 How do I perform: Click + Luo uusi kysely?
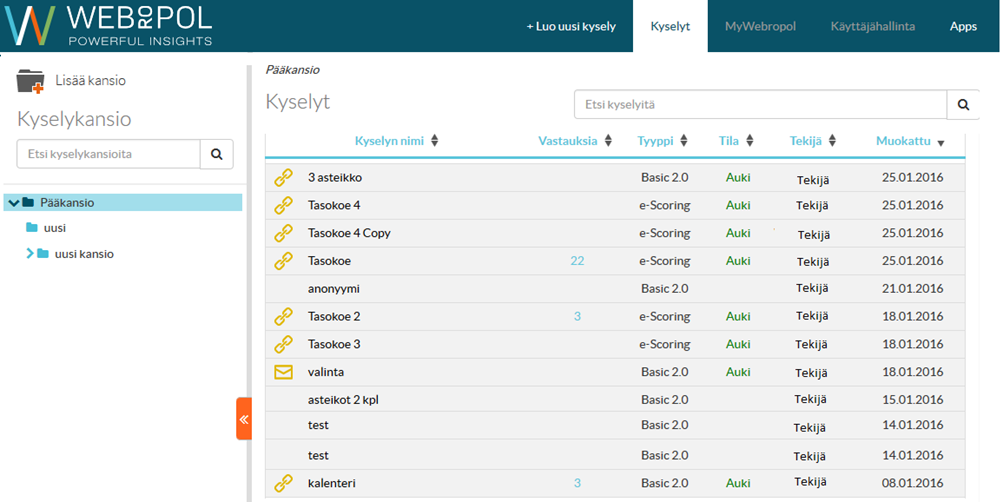pos(571,26)
